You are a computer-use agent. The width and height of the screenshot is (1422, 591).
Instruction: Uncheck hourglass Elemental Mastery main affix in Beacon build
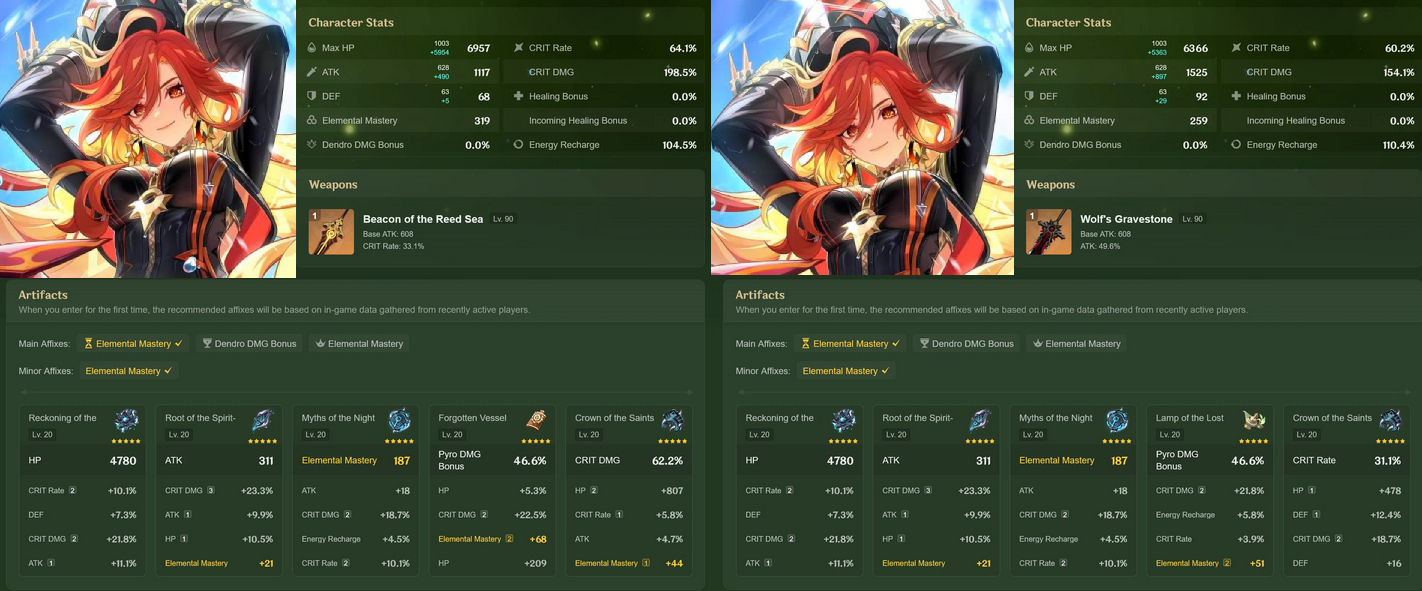133,343
